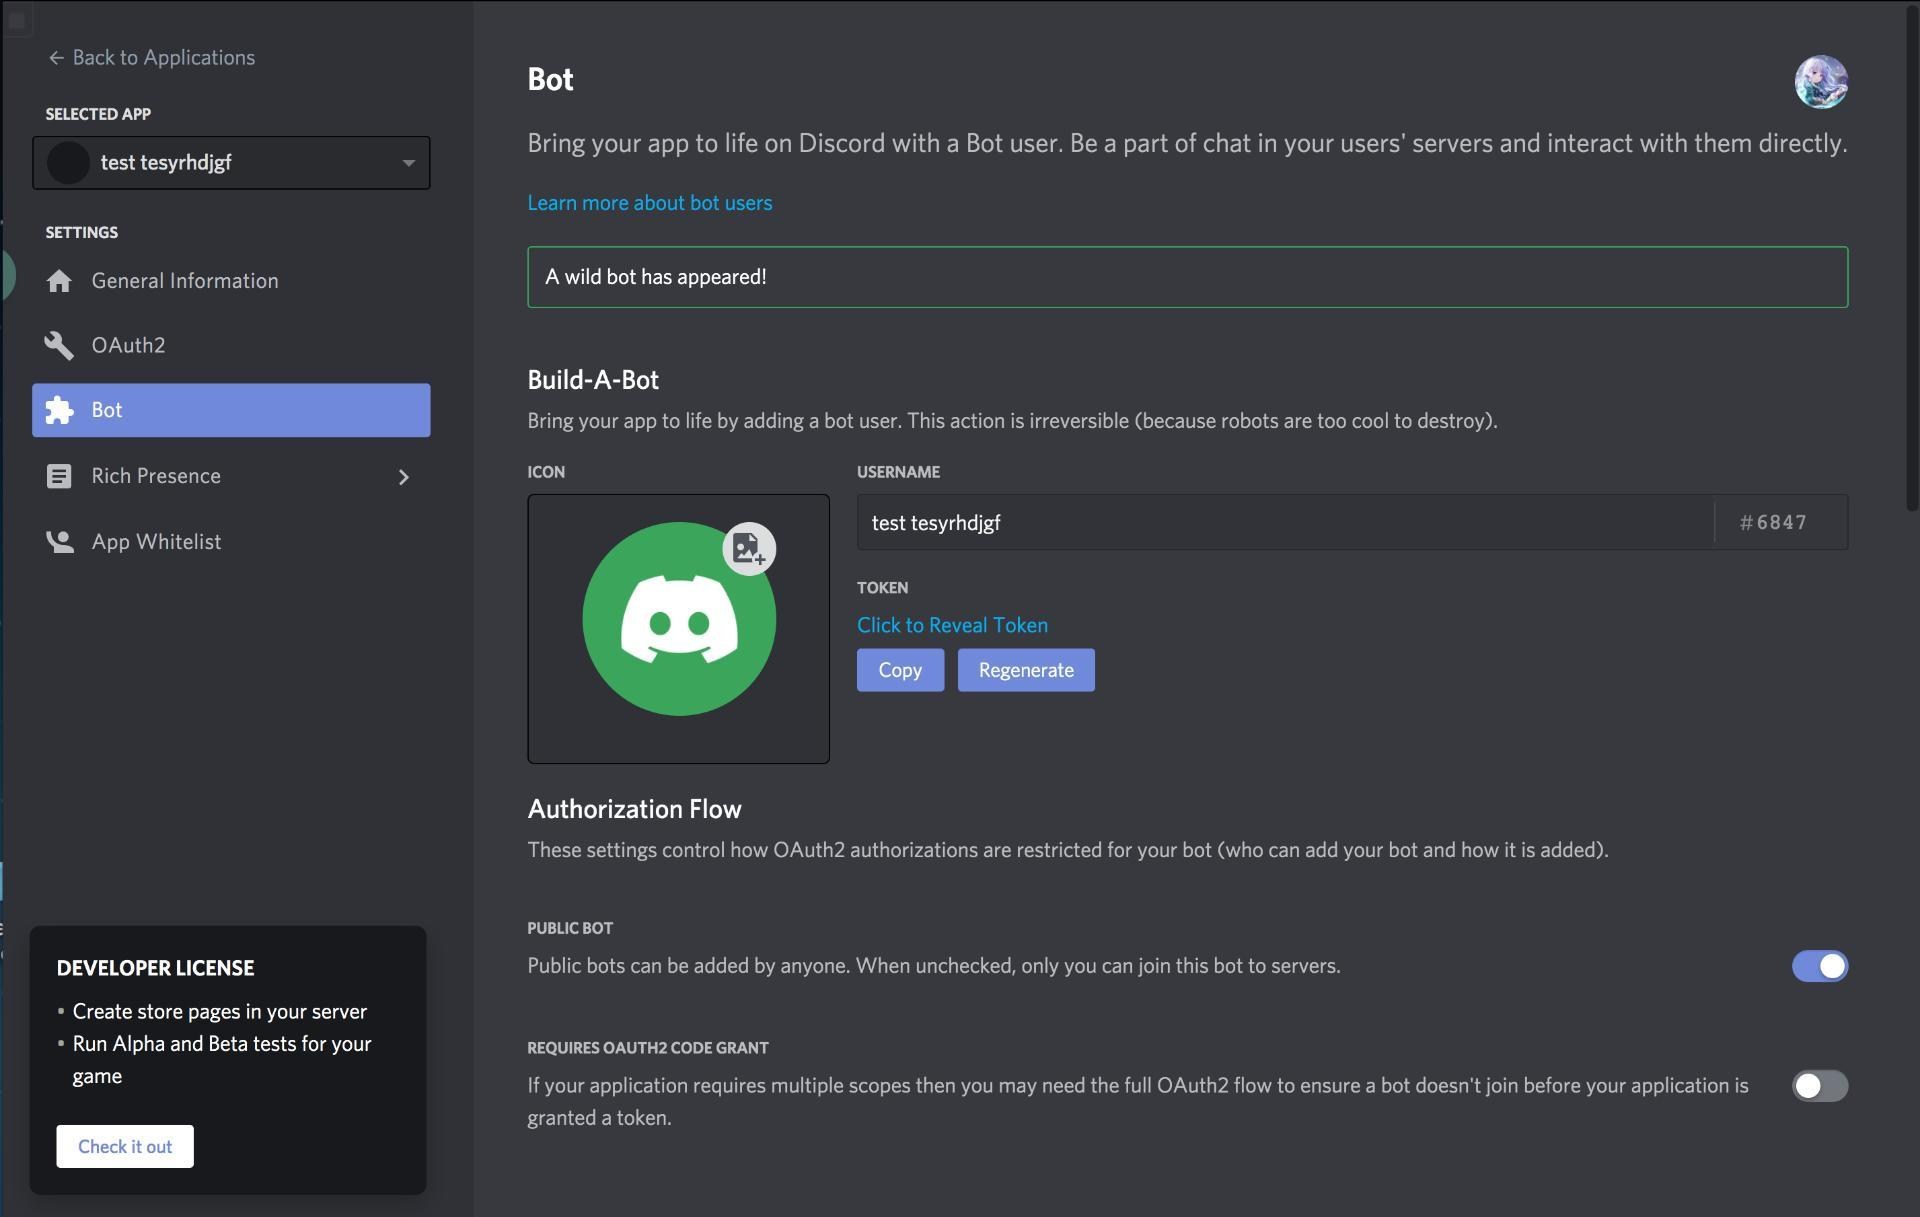
Task: Expand the Rich Presence submenu chevron
Action: (404, 477)
